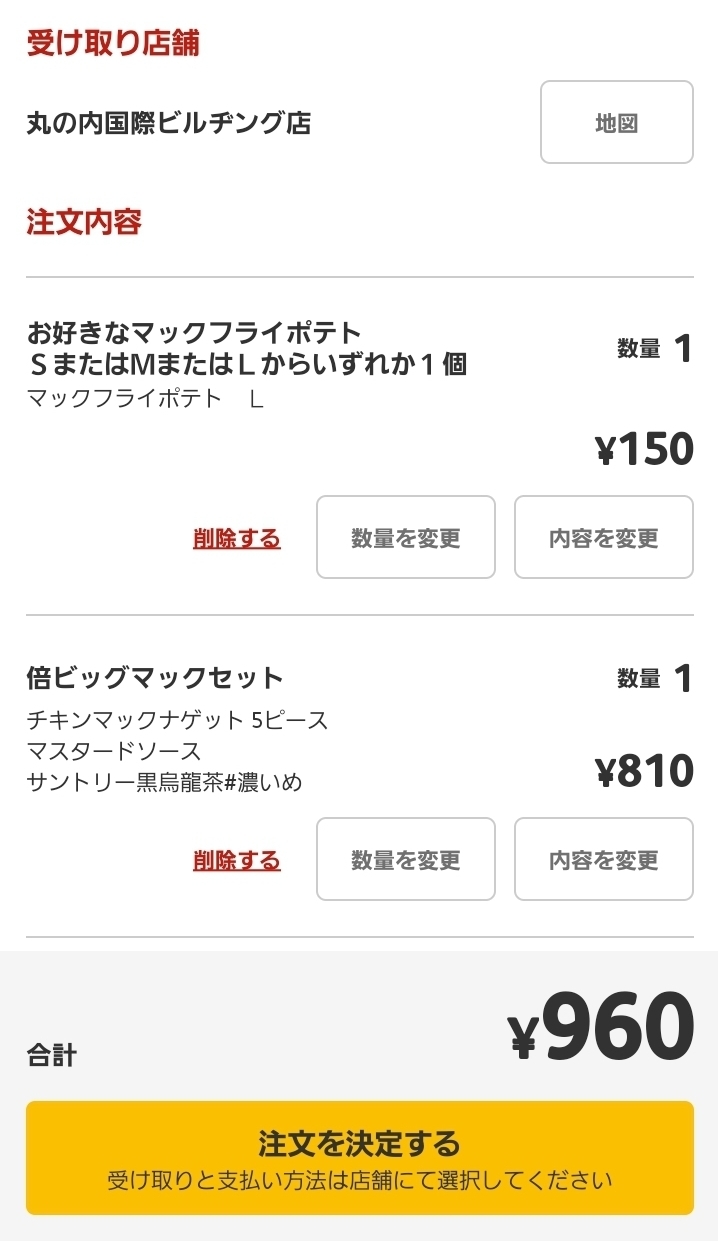Viewport: 718px width, 1241px height.
Task: Select the 倍ビッグマックセット item title
Action: [155, 678]
